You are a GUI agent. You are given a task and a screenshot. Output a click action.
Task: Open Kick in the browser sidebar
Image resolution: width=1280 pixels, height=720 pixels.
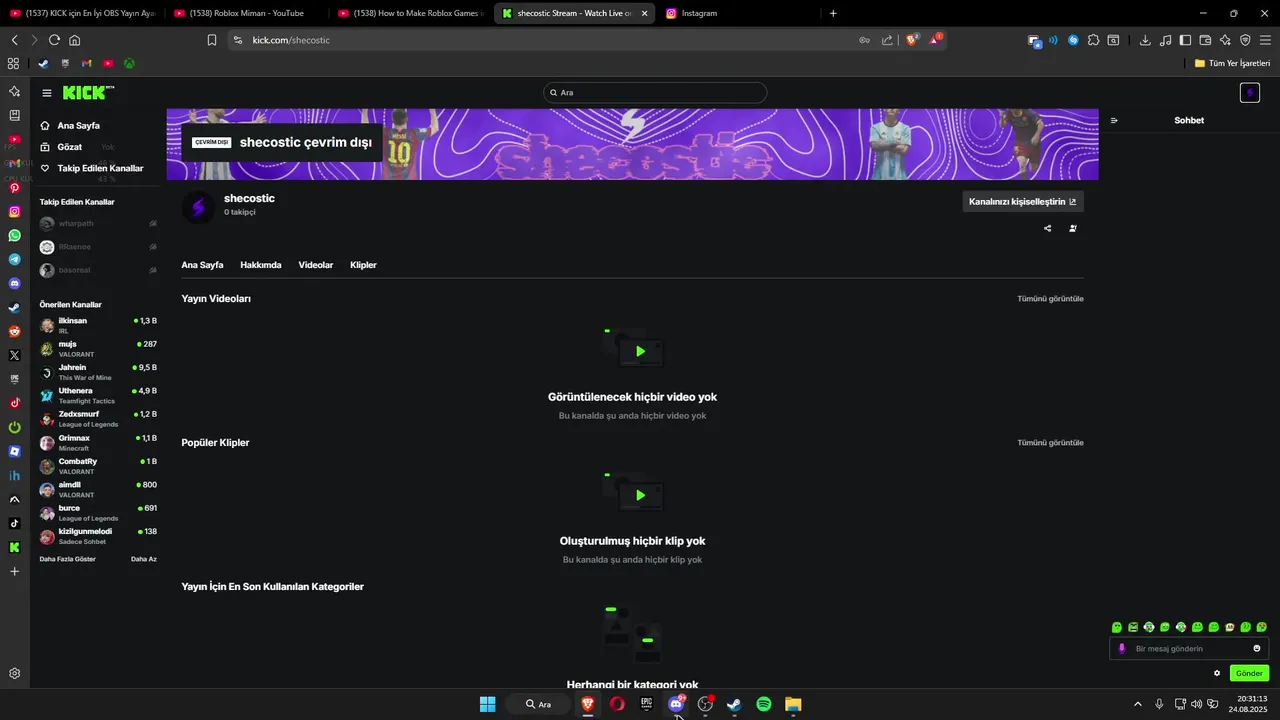[x=14, y=547]
